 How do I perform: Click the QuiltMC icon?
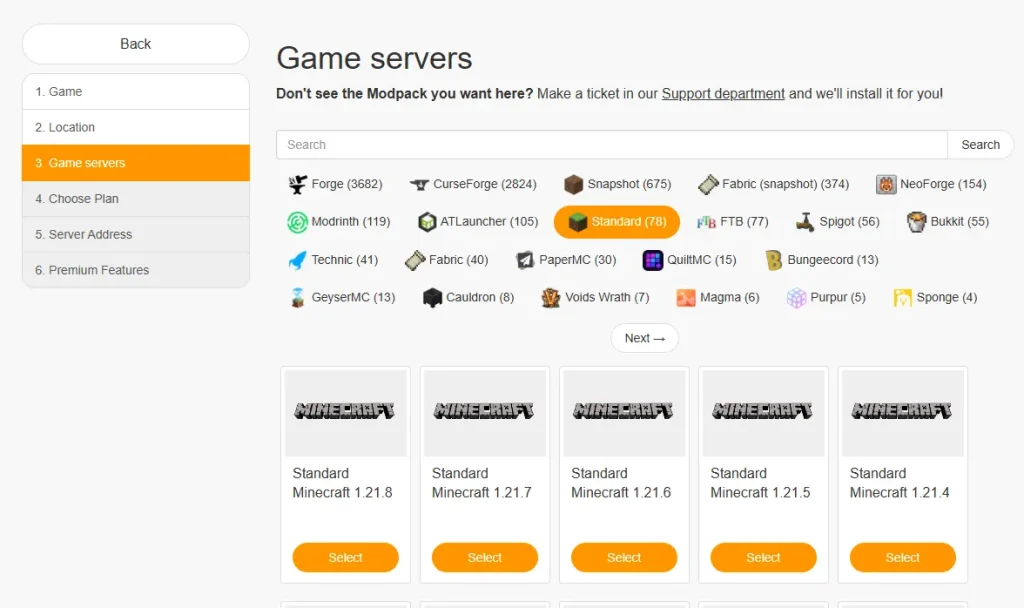(x=653, y=260)
